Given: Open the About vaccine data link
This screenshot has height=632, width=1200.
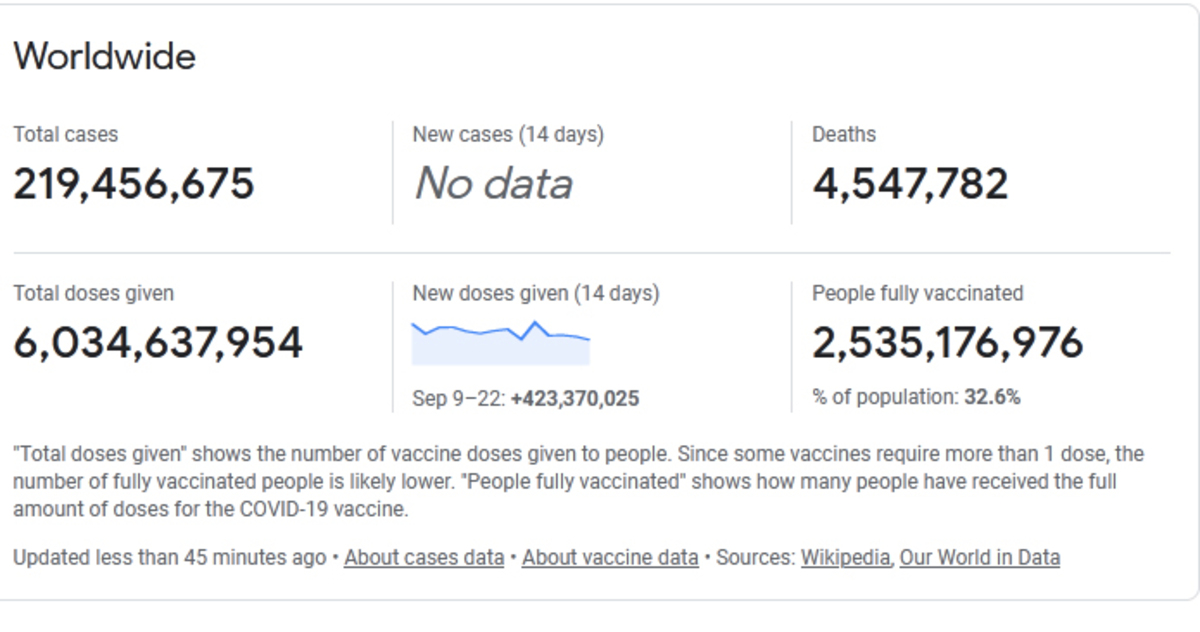Looking at the screenshot, I should (610, 558).
